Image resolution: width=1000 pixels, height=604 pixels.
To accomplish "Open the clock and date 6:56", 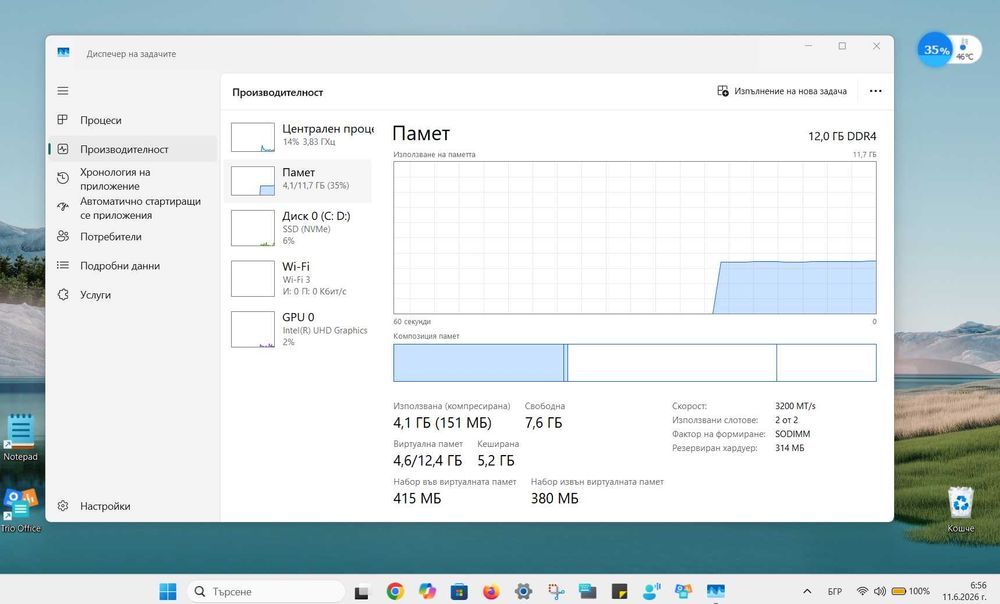I will click(x=964, y=591).
